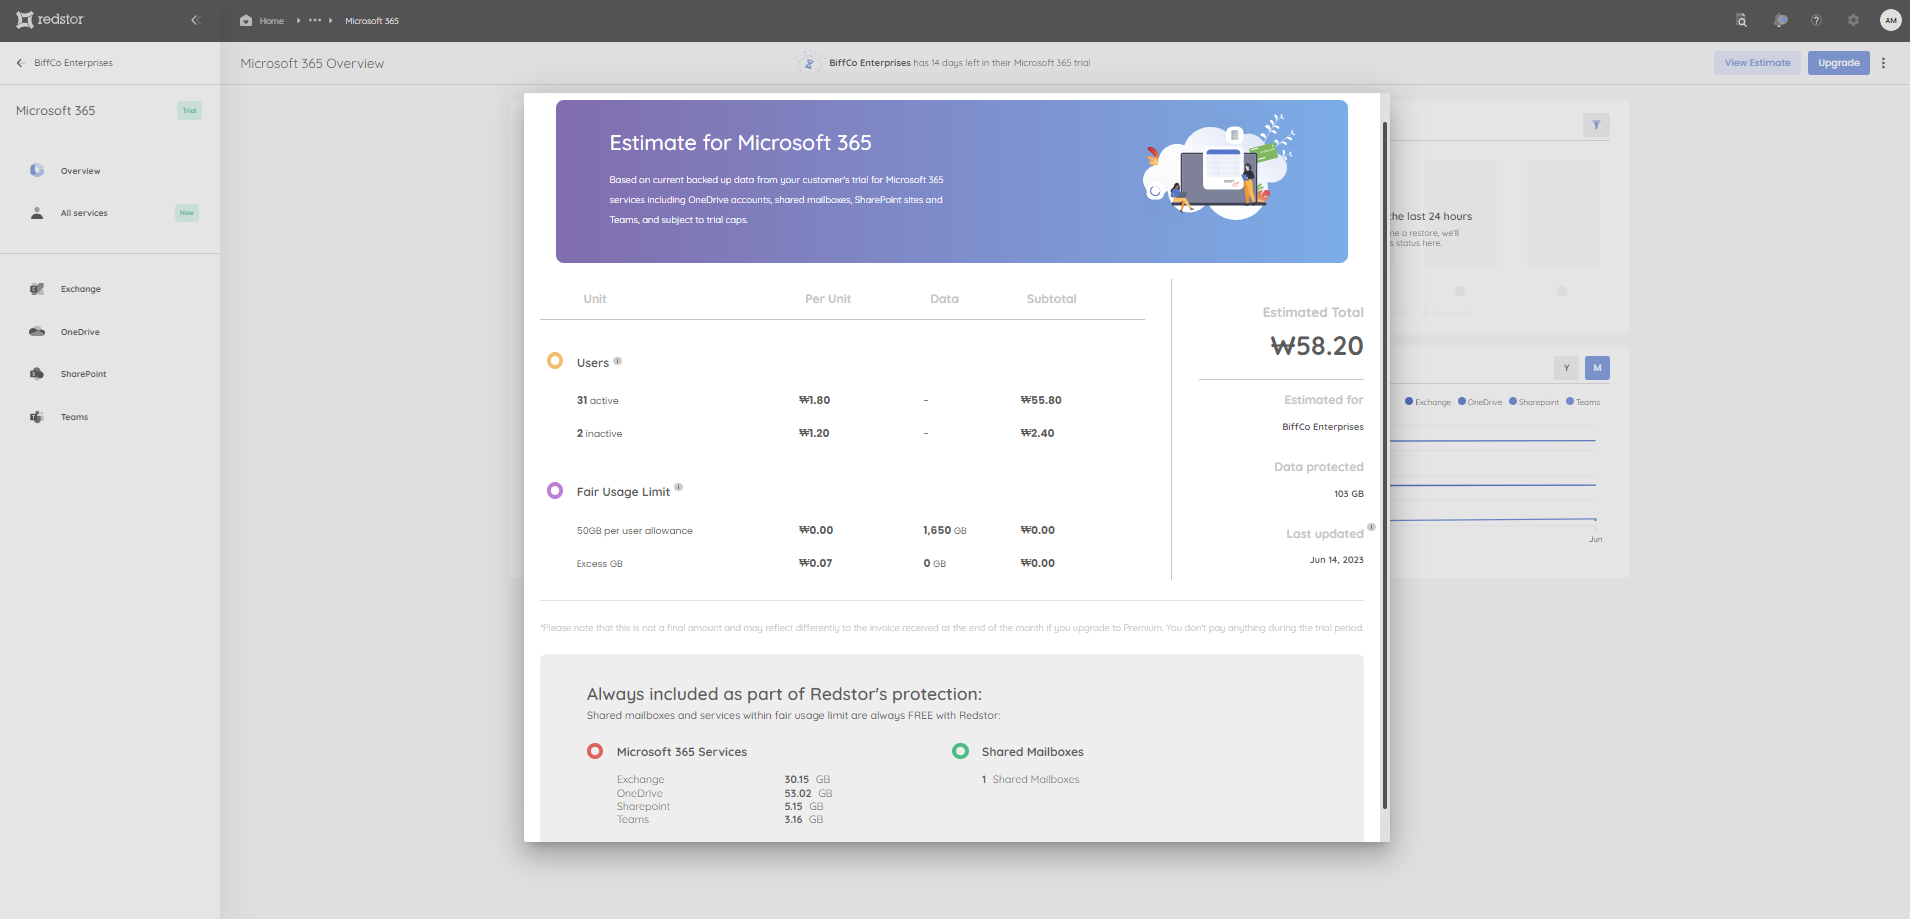Go back to BiffCo Enterprises

64,63
